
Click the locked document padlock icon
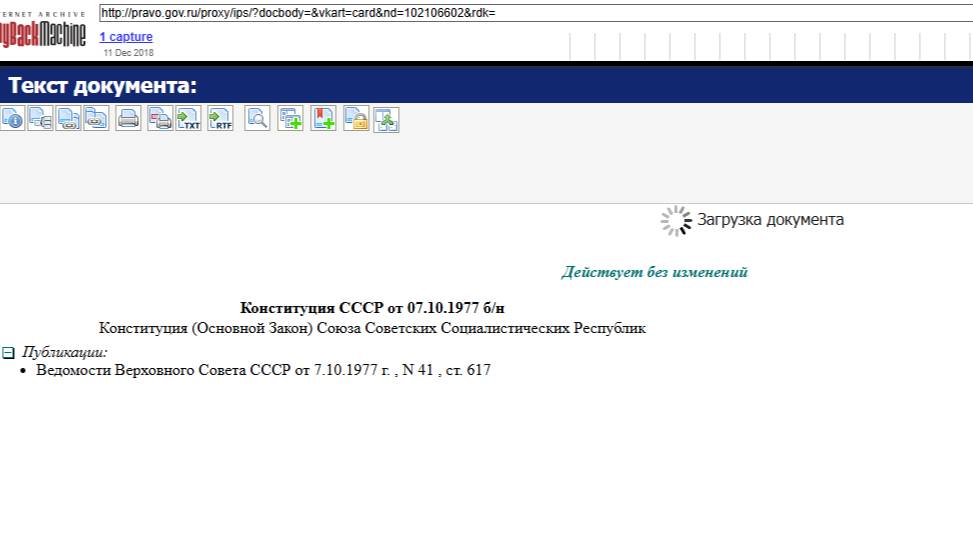click(356, 119)
